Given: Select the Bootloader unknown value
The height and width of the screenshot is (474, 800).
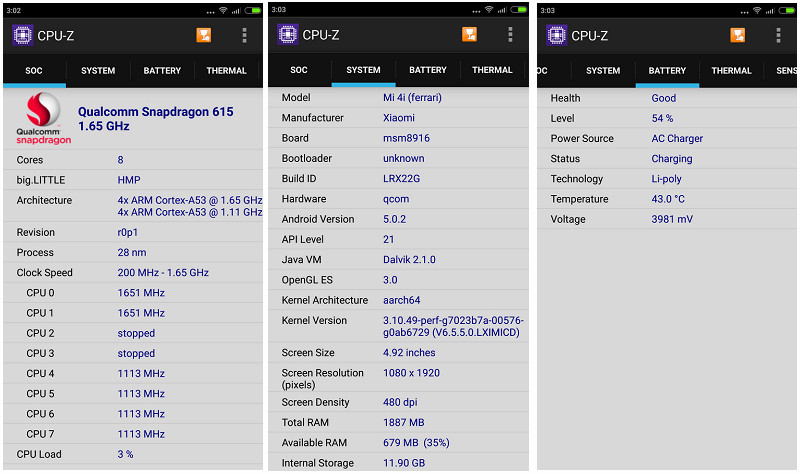Looking at the screenshot, I should (404, 158).
